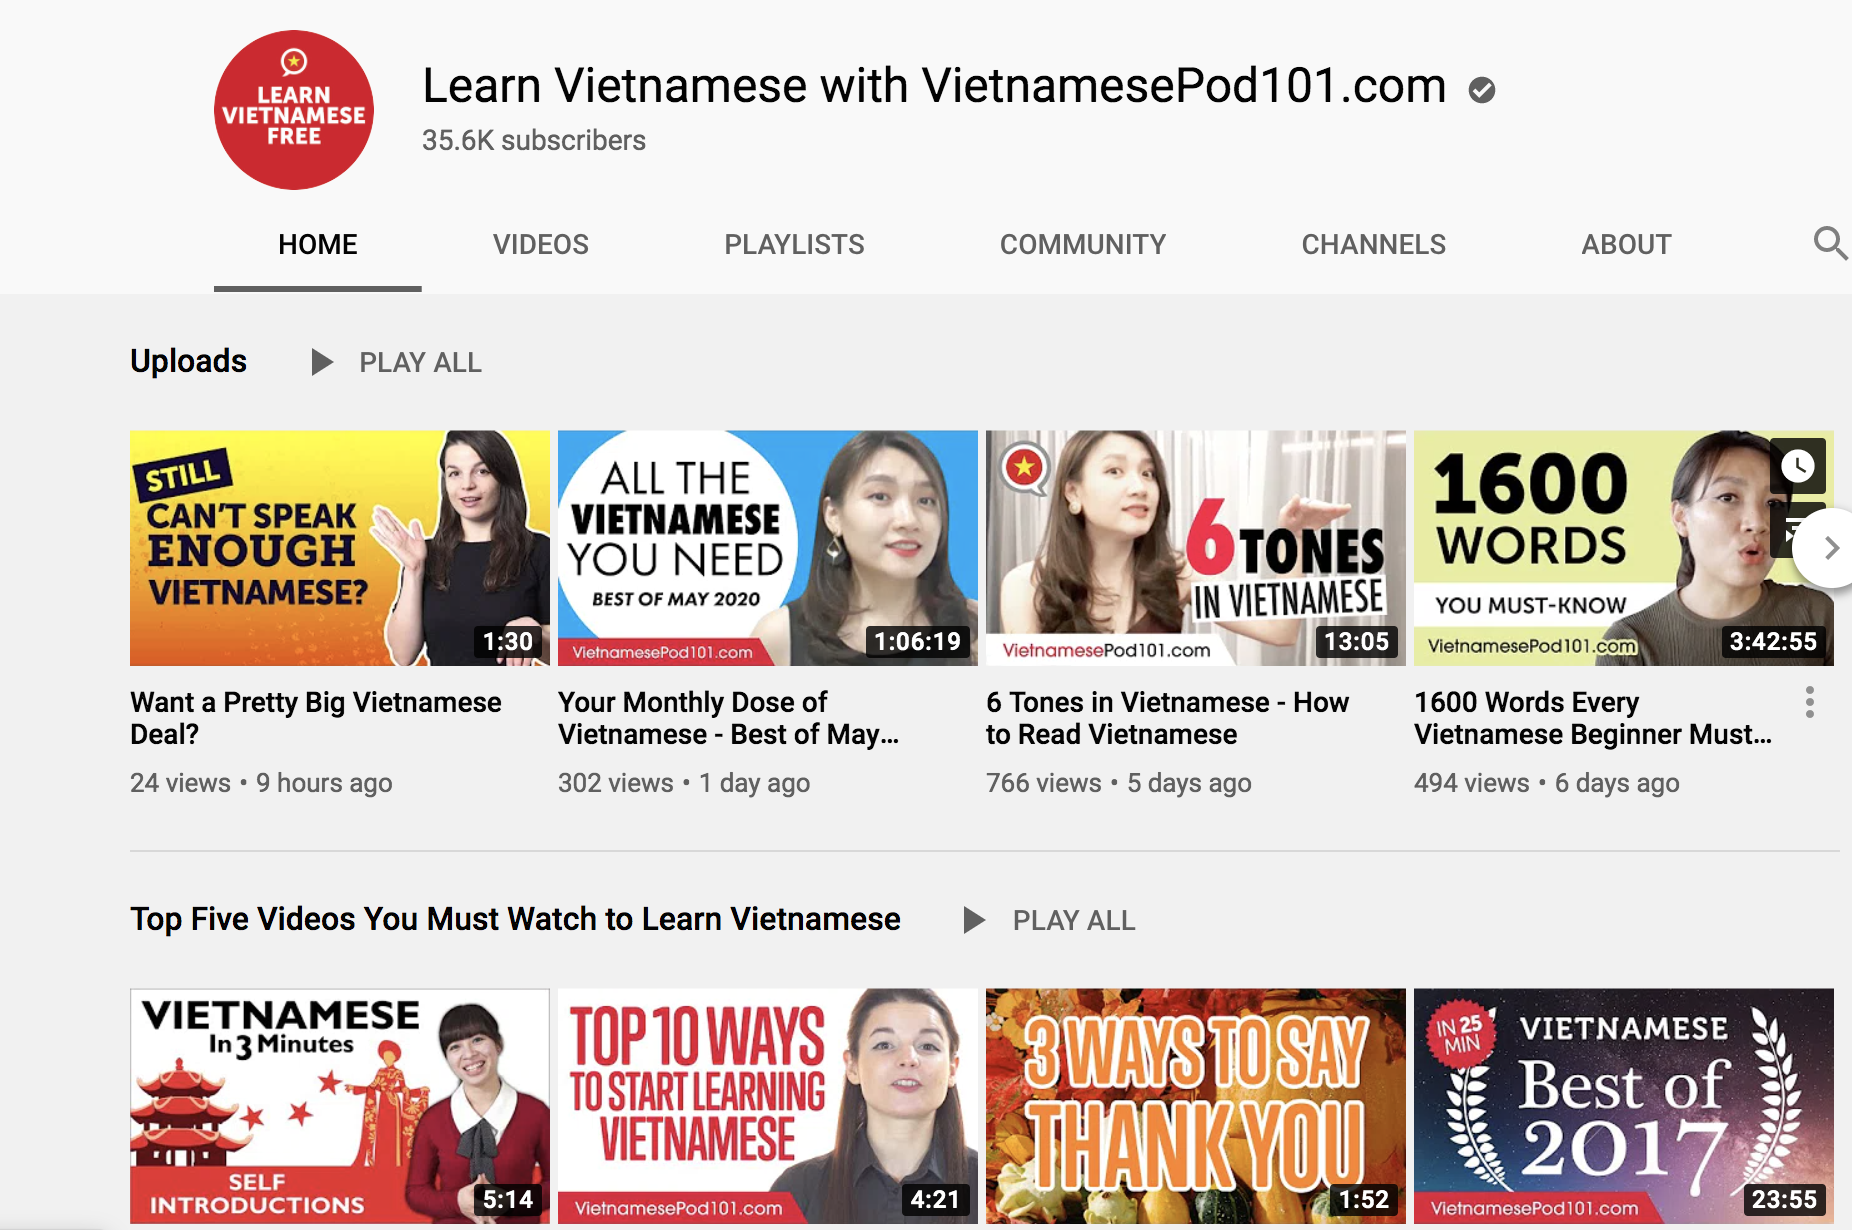This screenshot has height=1230, width=1852.
Task: Open the Uploads section heading
Action: click(x=188, y=361)
